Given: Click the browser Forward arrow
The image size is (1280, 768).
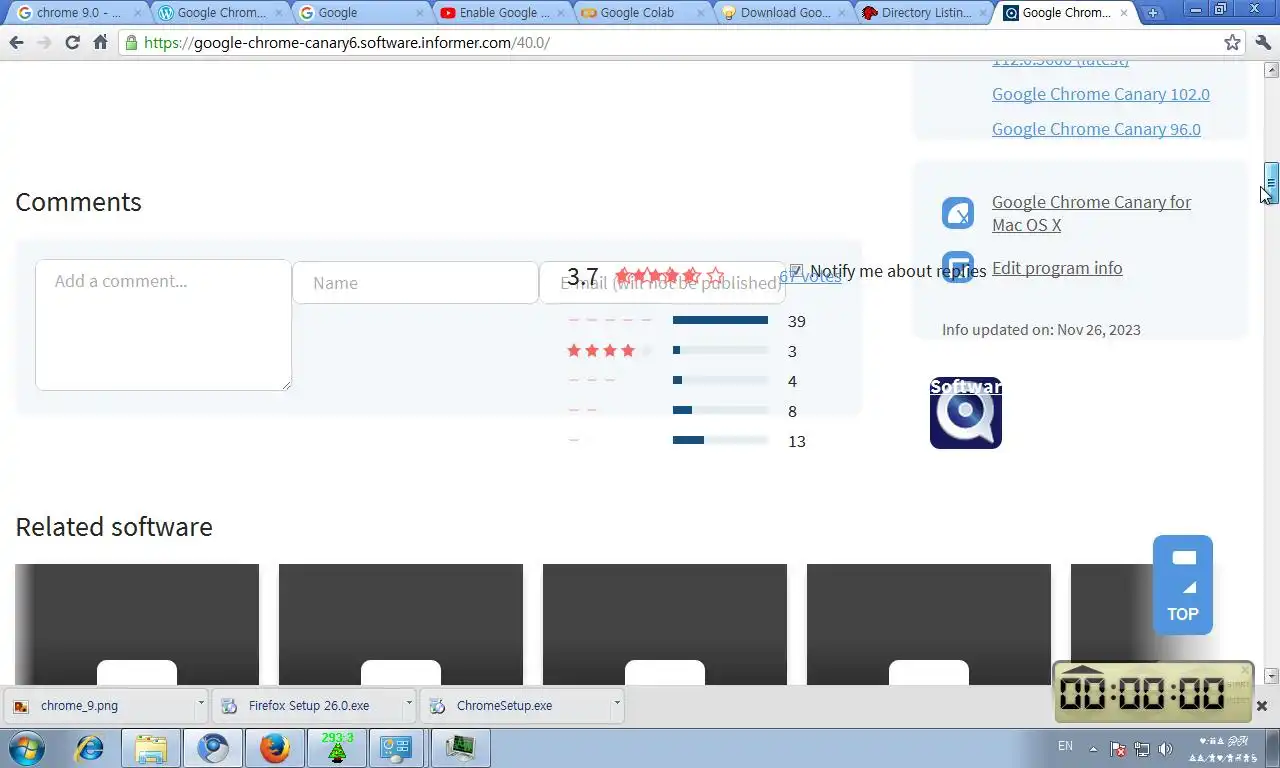Looking at the screenshot, I should (44, 43).
